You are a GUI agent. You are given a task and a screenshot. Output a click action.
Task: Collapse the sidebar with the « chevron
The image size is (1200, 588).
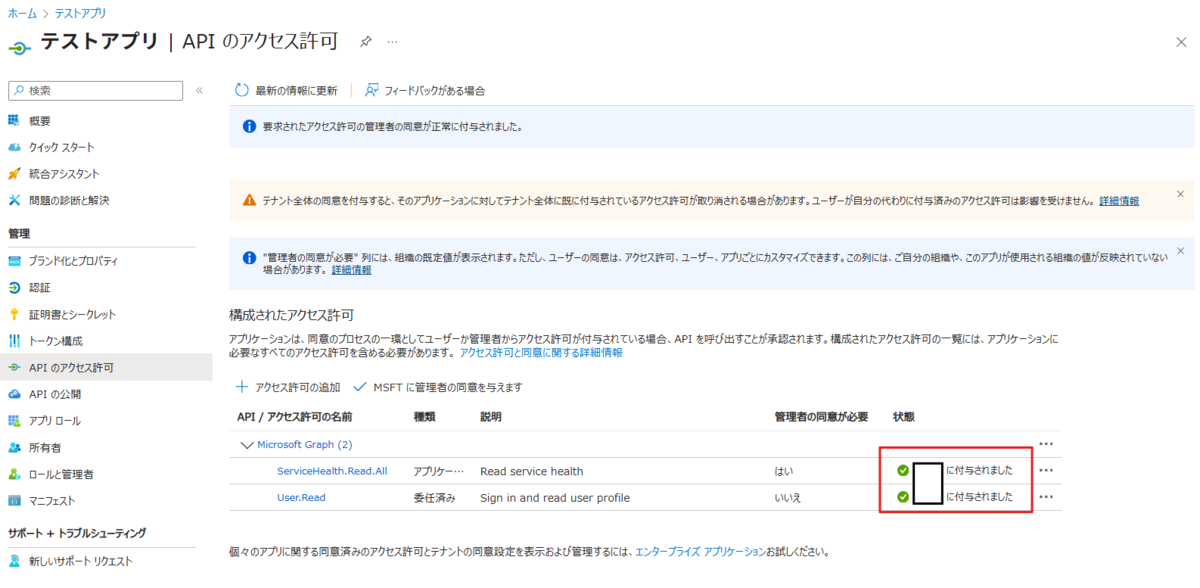click(x=198, y=88)
